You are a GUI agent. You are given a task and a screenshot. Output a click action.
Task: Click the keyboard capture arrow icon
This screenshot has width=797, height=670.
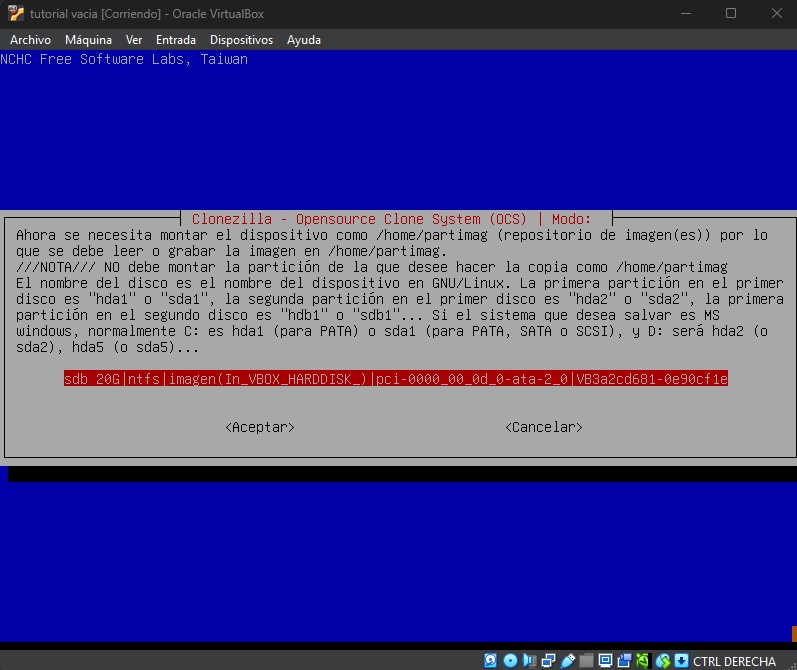682,660
